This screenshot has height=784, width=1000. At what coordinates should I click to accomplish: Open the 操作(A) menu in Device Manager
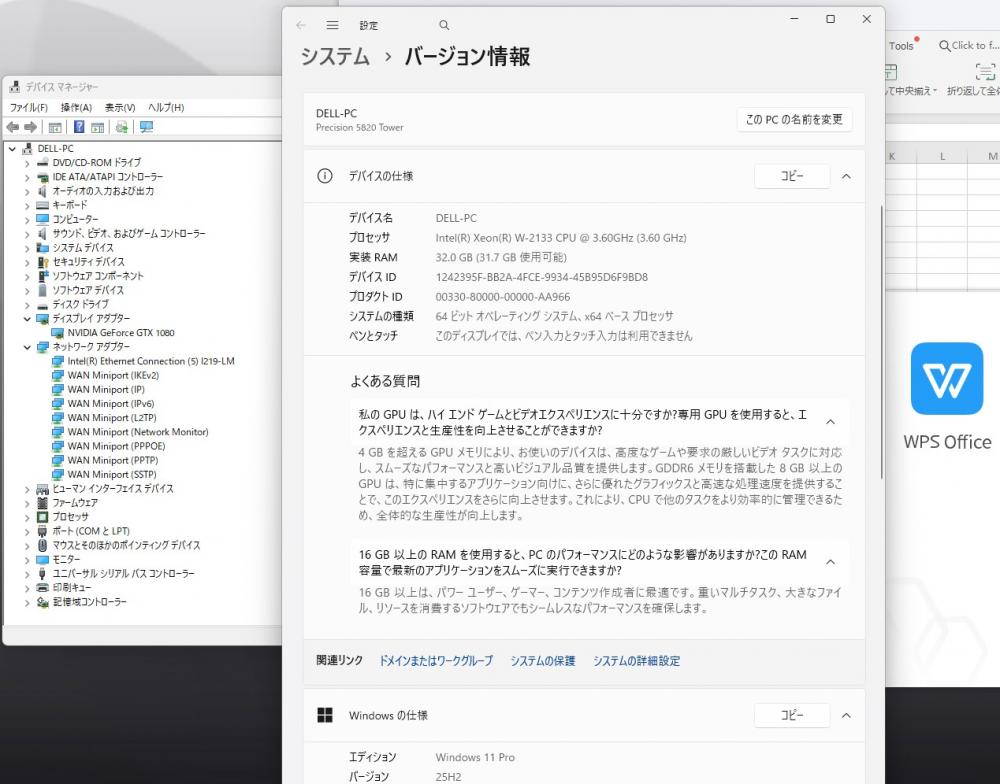point(76,107)
